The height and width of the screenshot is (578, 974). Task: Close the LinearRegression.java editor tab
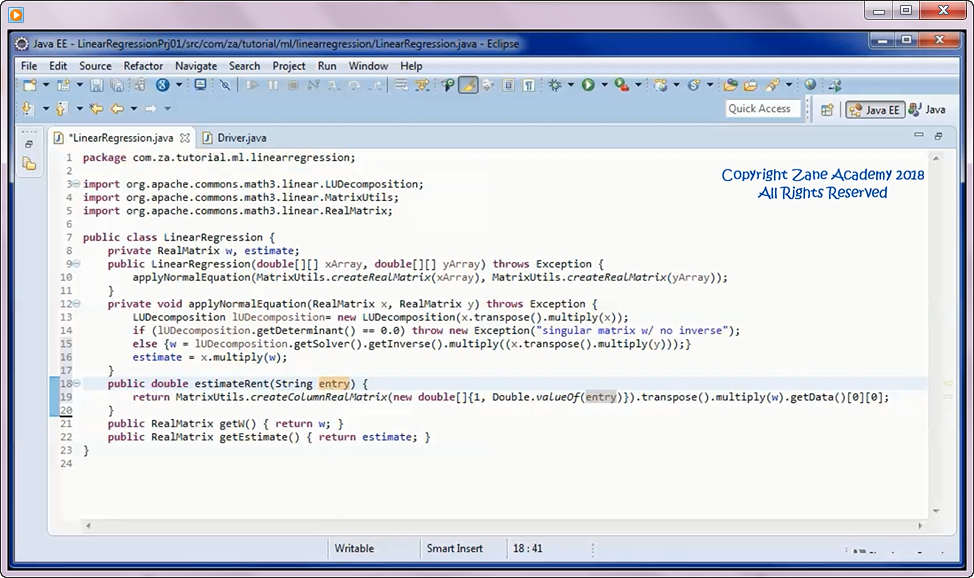coord(186,138)
